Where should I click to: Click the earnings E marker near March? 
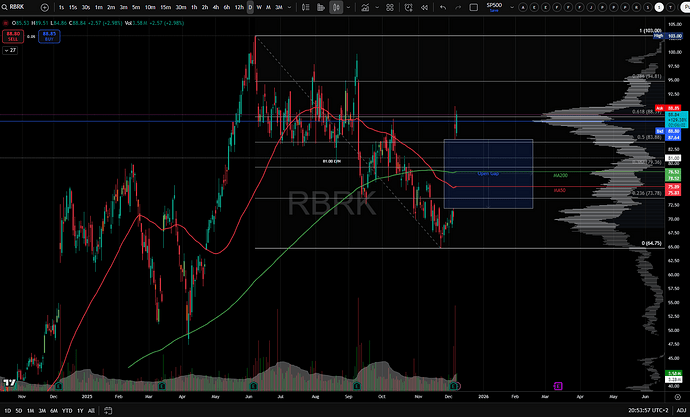162,386
